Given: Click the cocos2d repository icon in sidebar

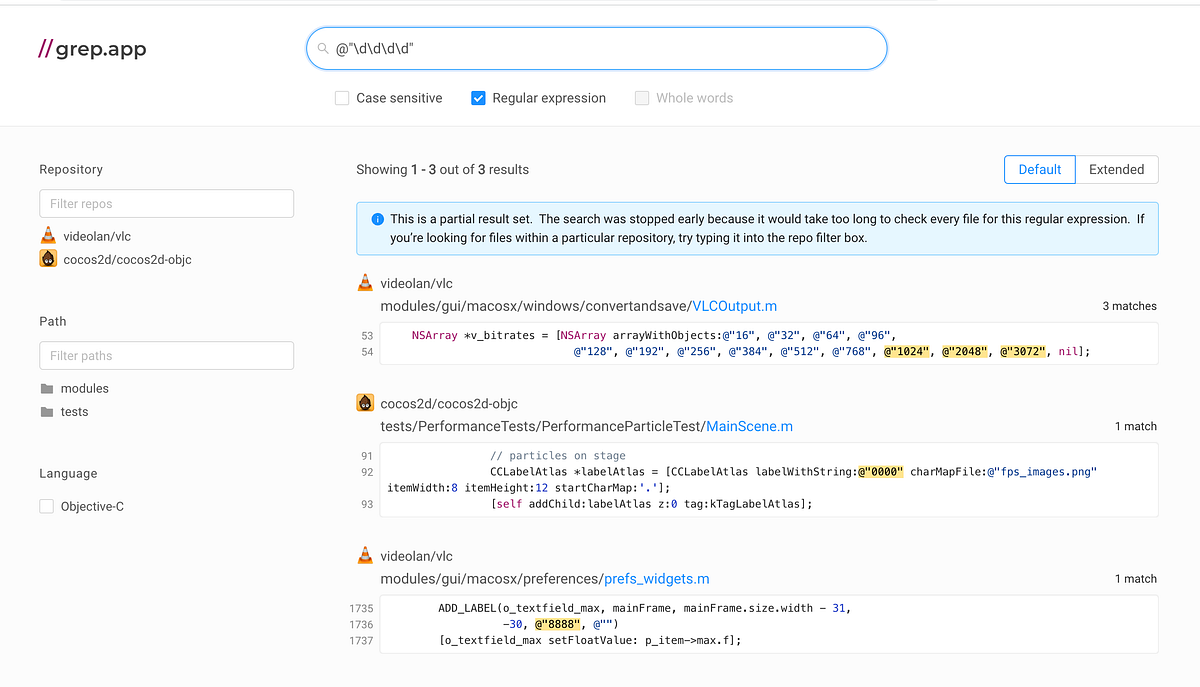Looking at the screenshot, I should pyautogui.click(x=48, y=258).
